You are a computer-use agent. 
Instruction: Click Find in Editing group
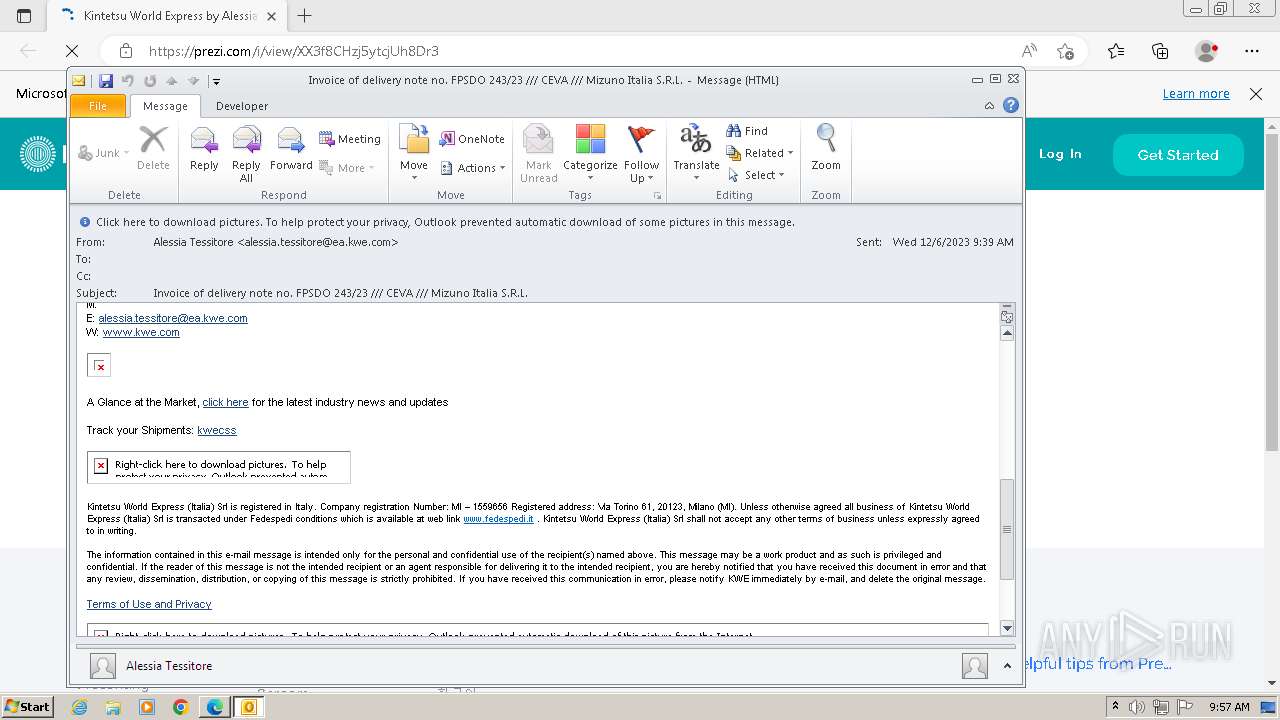click(747, 131)
